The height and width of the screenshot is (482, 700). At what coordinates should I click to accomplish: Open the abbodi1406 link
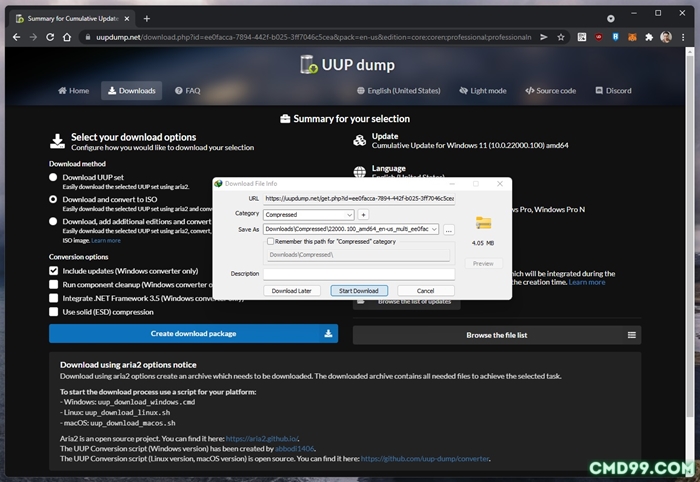point(294,449)
